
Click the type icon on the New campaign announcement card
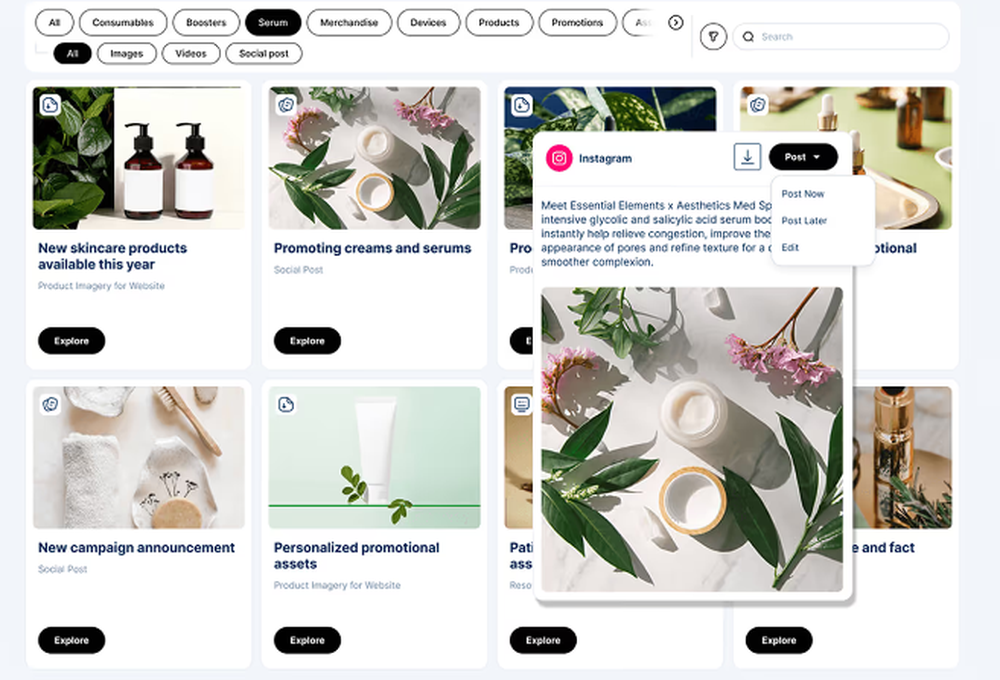50,404
